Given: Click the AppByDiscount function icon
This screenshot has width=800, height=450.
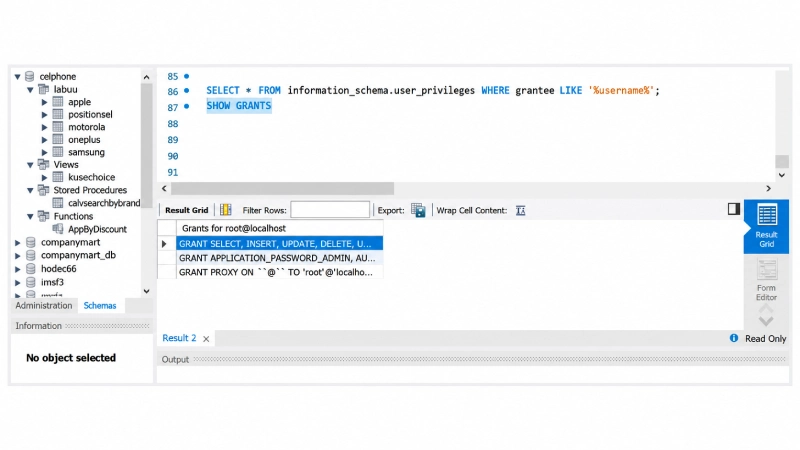Looking at the screenshot, I should (58, 229).
